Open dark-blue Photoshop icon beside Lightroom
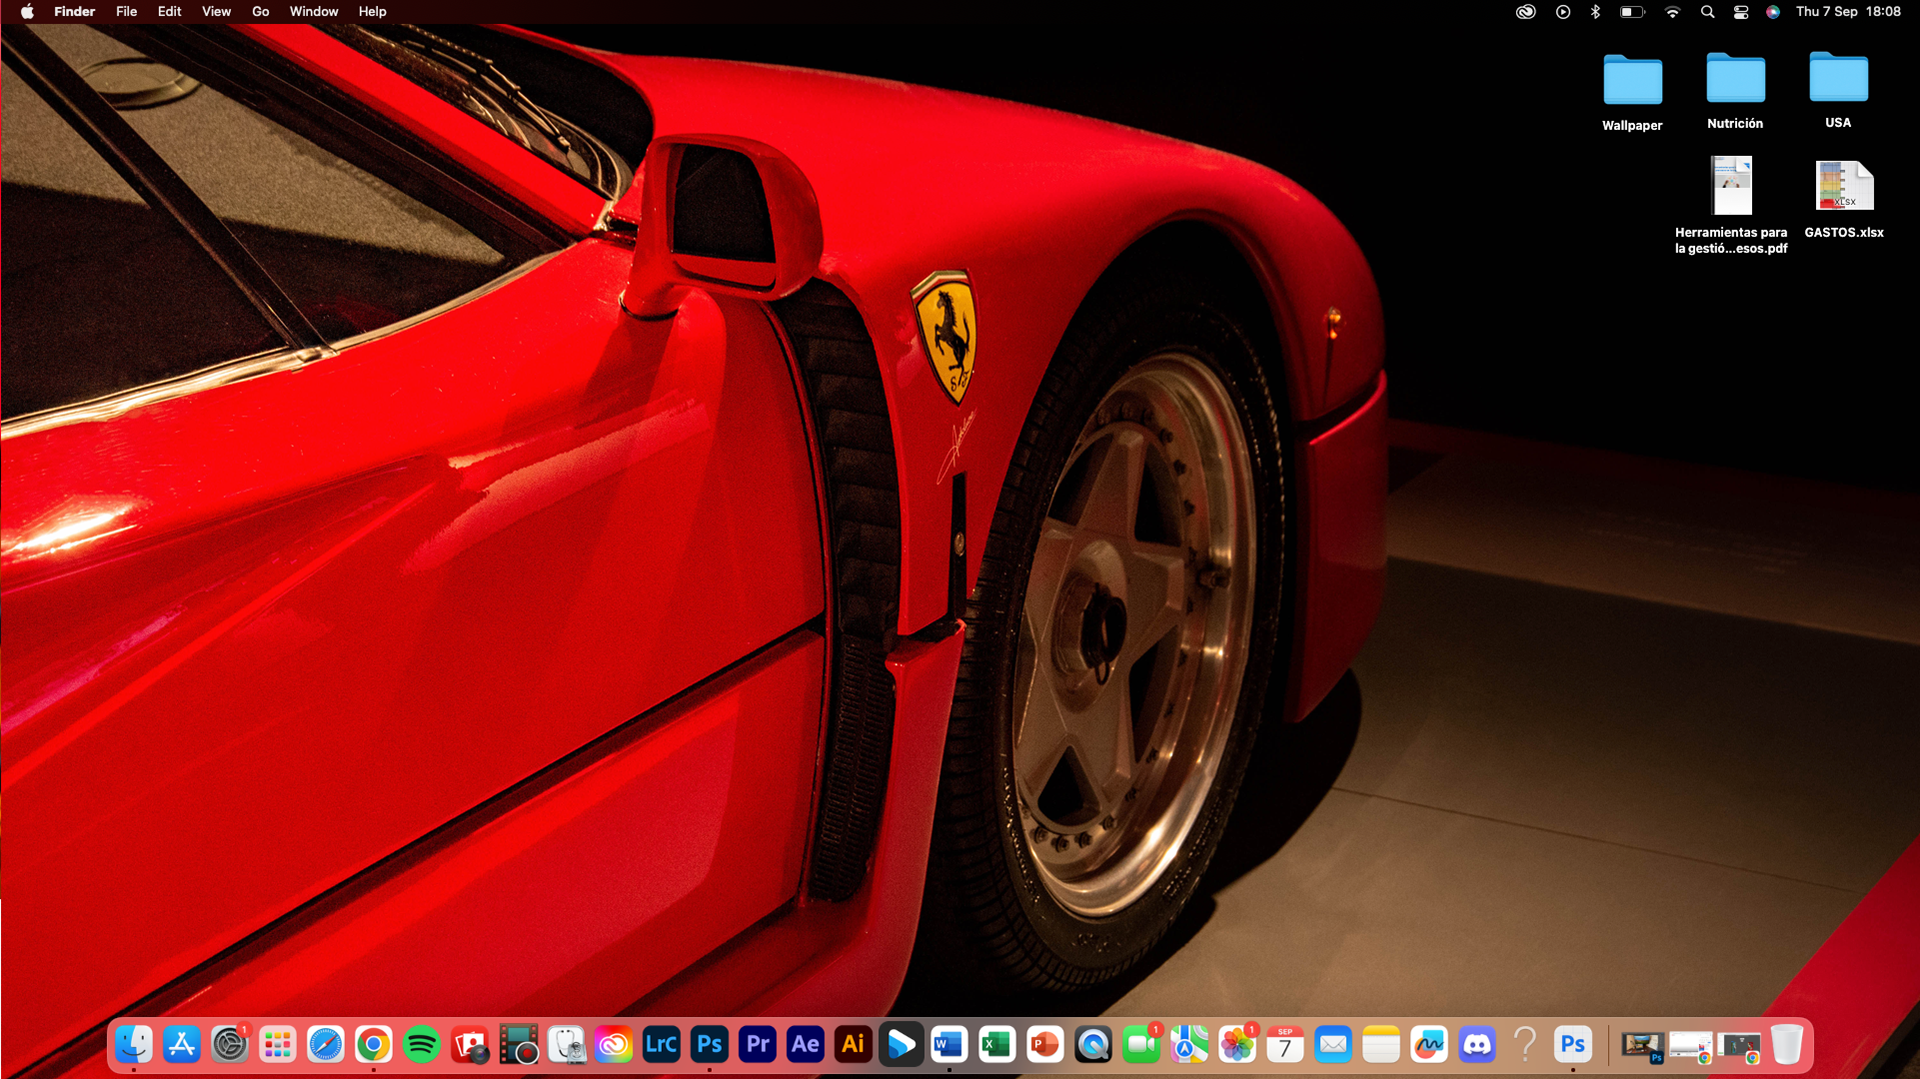This screenshot has height=1079, width=1920. point(710,1045)
